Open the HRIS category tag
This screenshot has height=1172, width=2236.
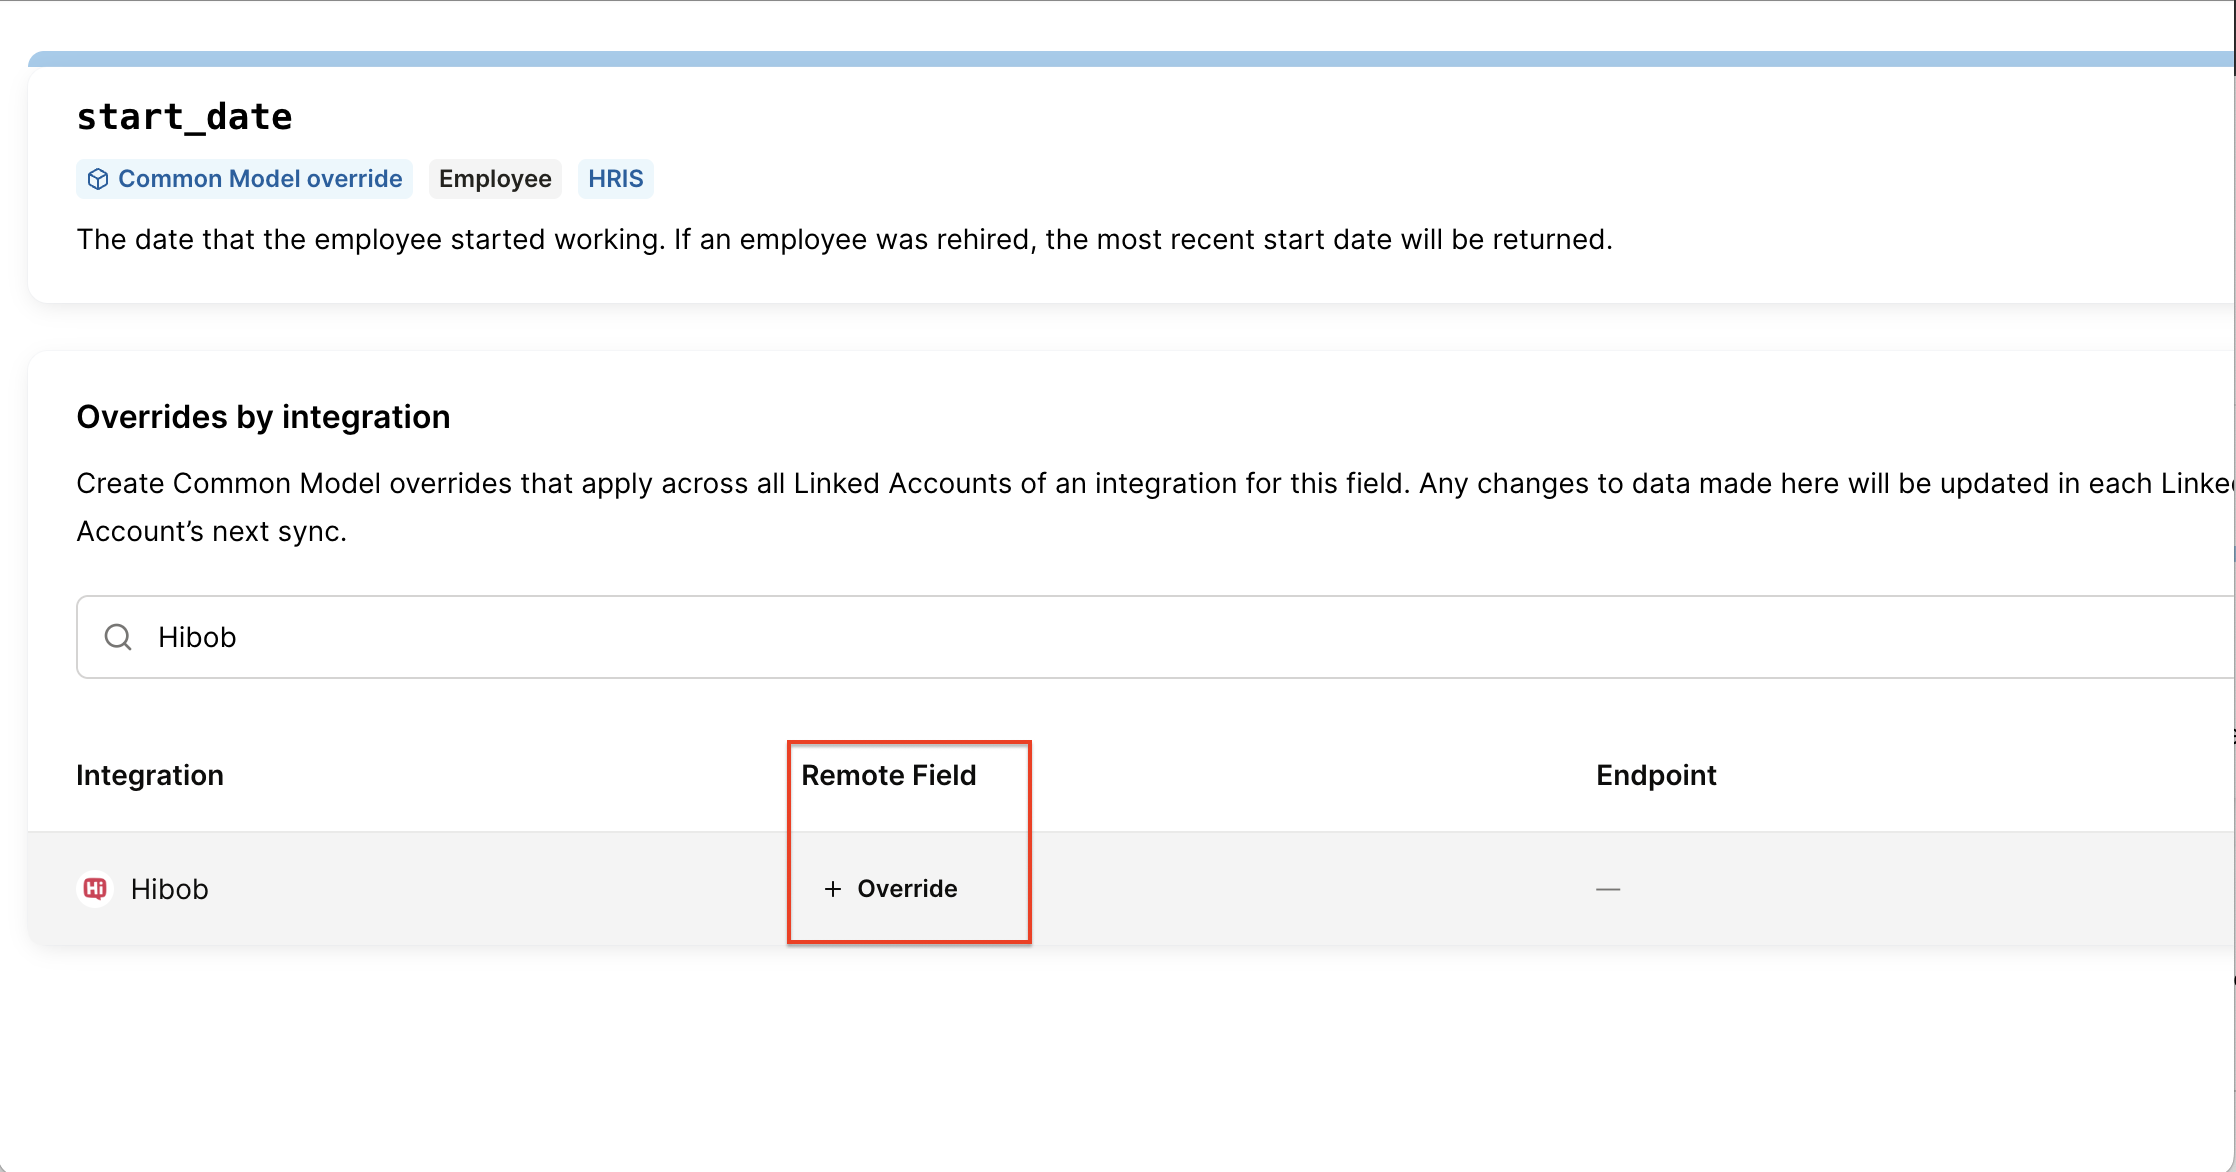[x=615, y=179]
